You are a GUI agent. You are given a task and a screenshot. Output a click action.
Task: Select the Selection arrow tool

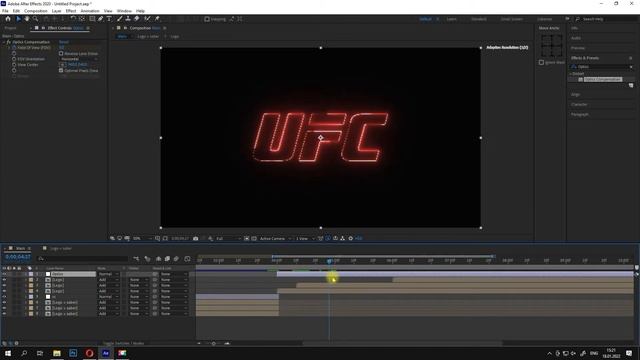(18, 19)
